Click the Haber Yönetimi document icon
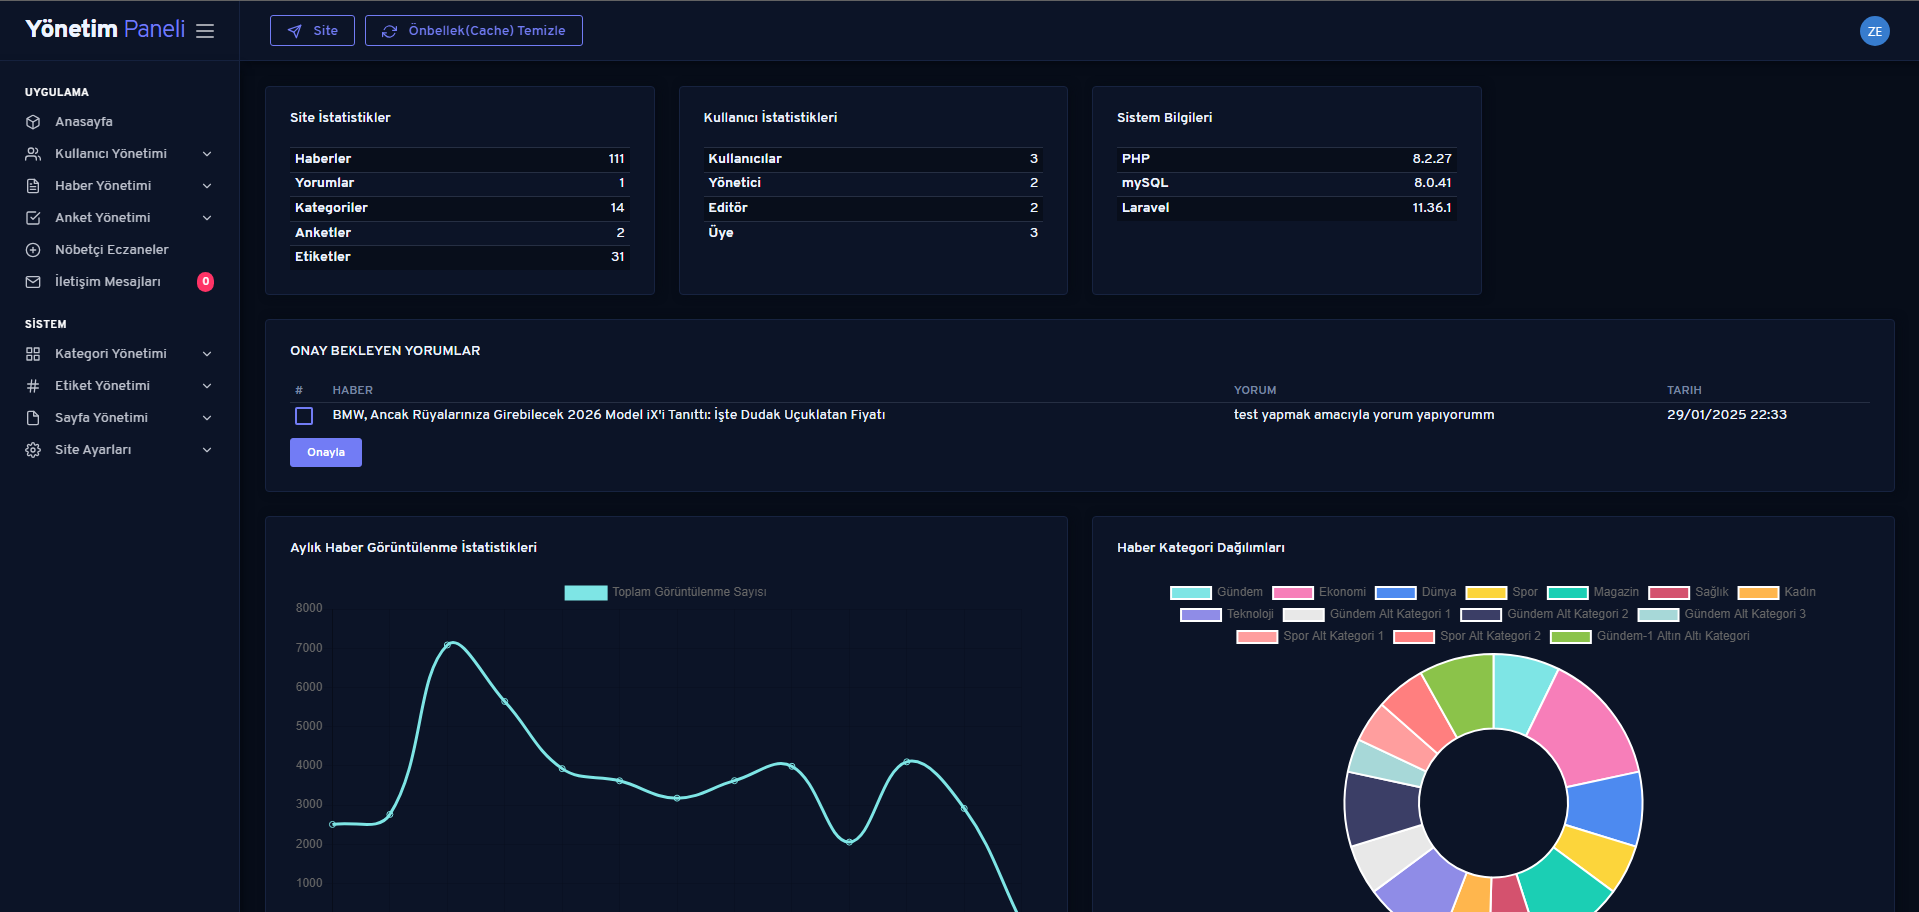This screenshot has height=912, width=1919. click(33, 186)
